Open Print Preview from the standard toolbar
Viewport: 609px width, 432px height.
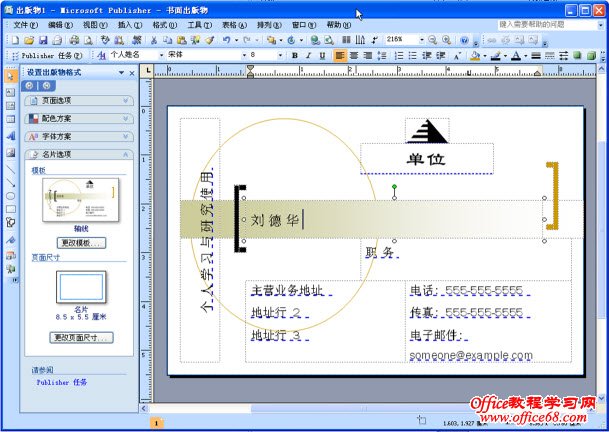pyautogui.click(x=89, y=40)
